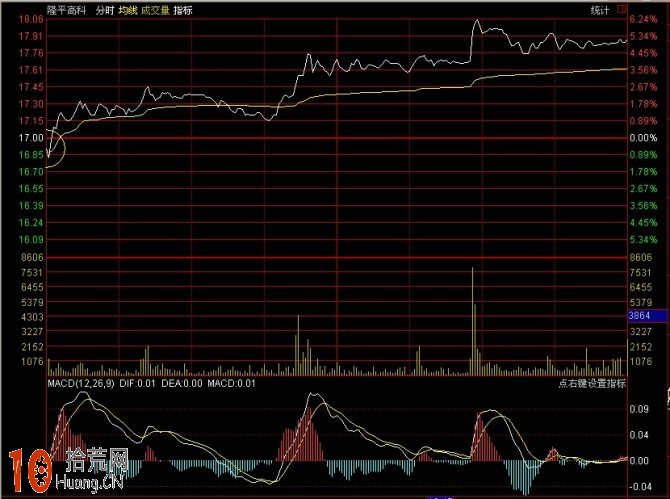This screenshot has width=670, height=499.
Task: Click the blue highlighted 3864 volume marker
Action: click(x=647, y=316)
